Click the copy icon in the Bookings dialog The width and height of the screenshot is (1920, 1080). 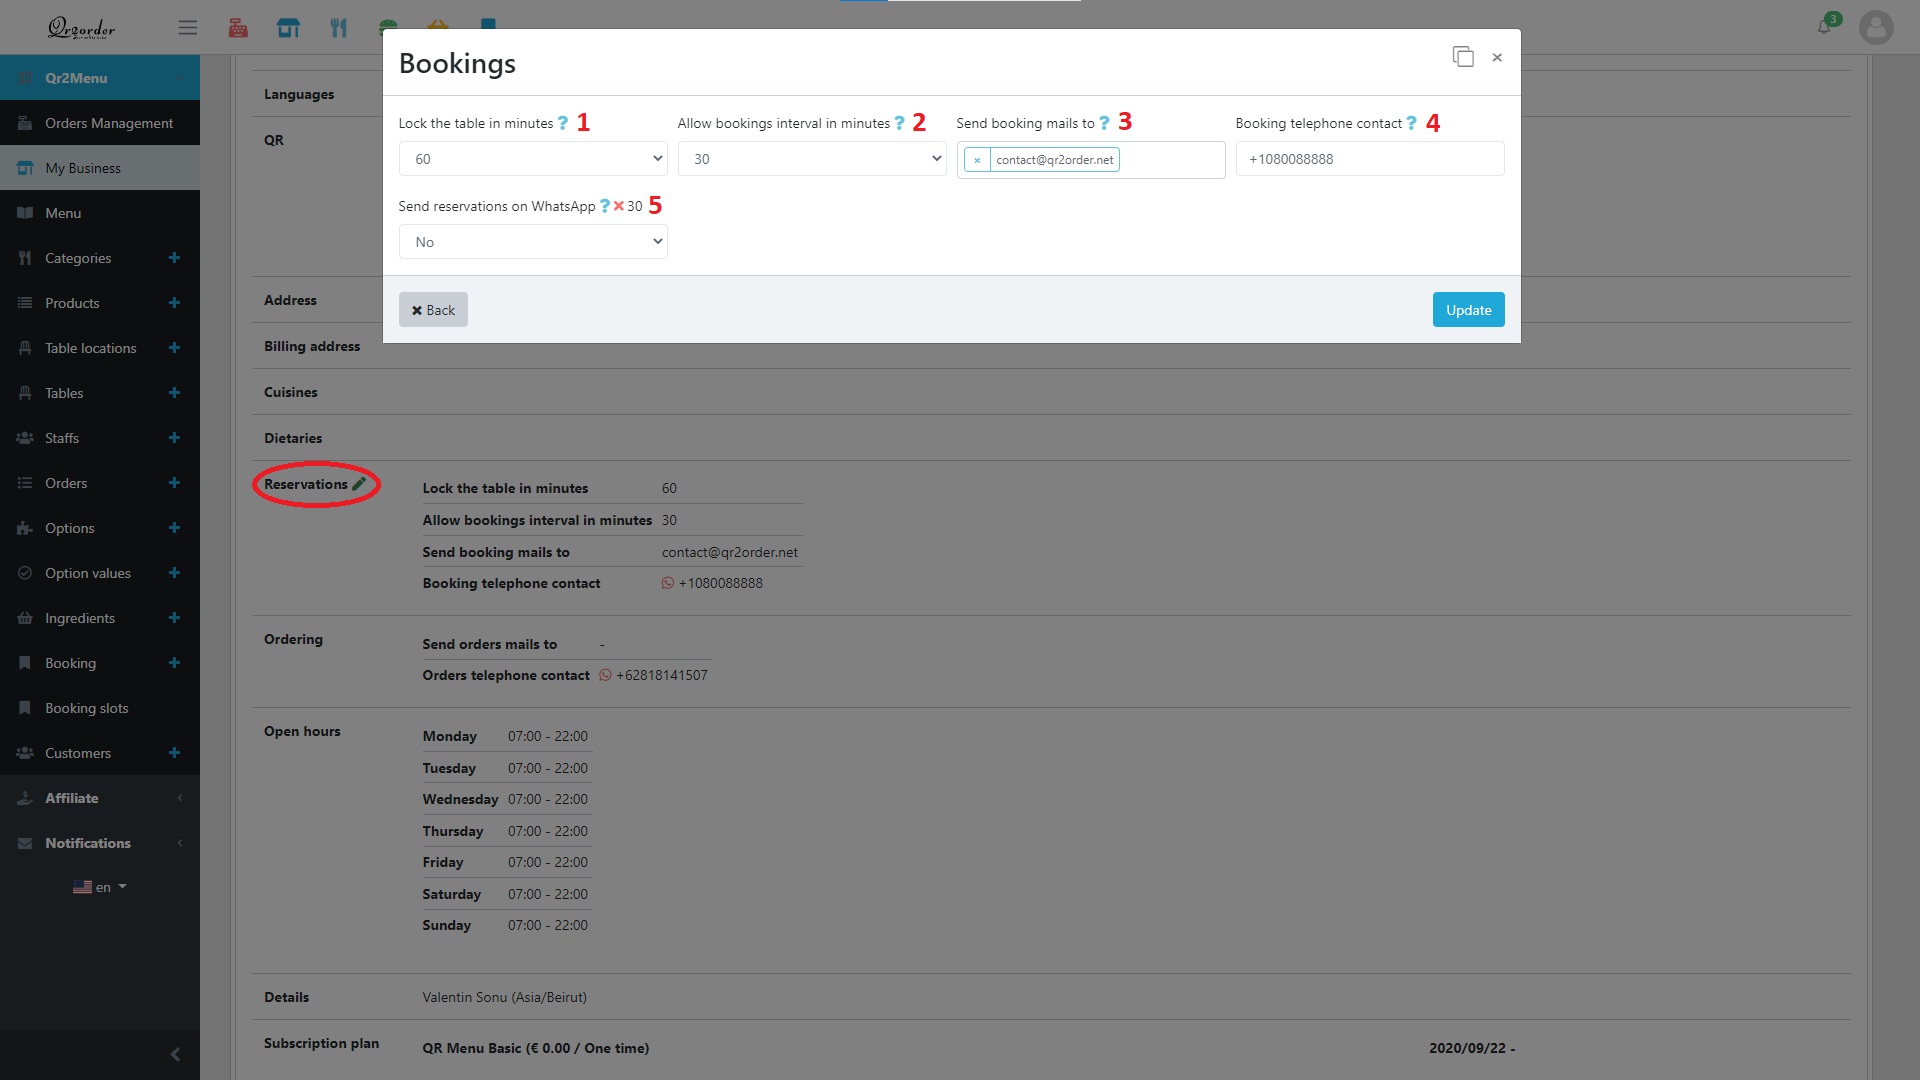click(1464, 57)
